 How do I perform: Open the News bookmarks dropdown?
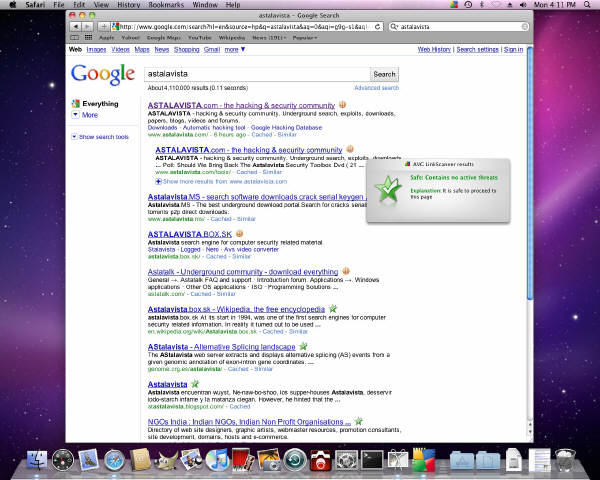click(x=269, y=38)
